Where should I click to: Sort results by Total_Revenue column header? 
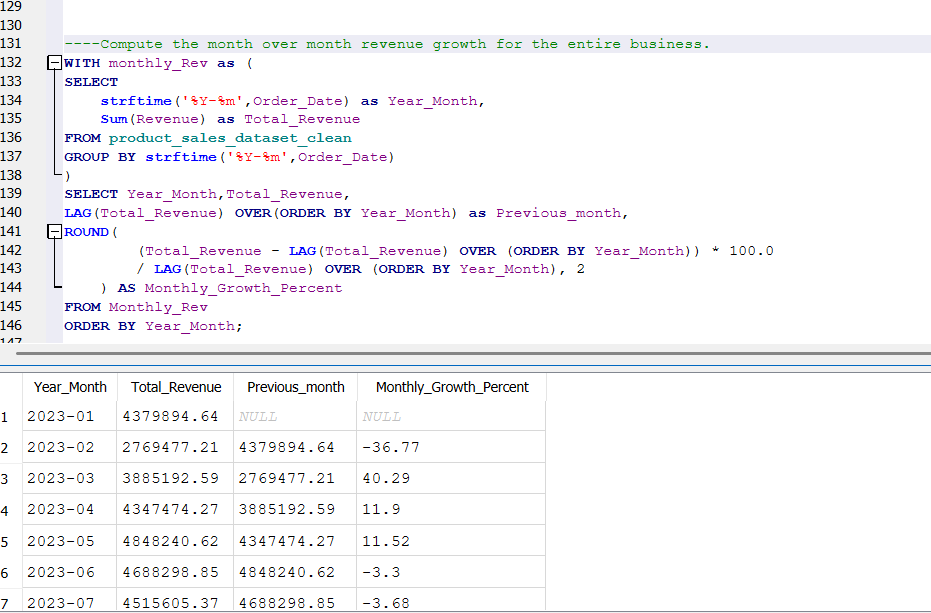click(175, 387)
